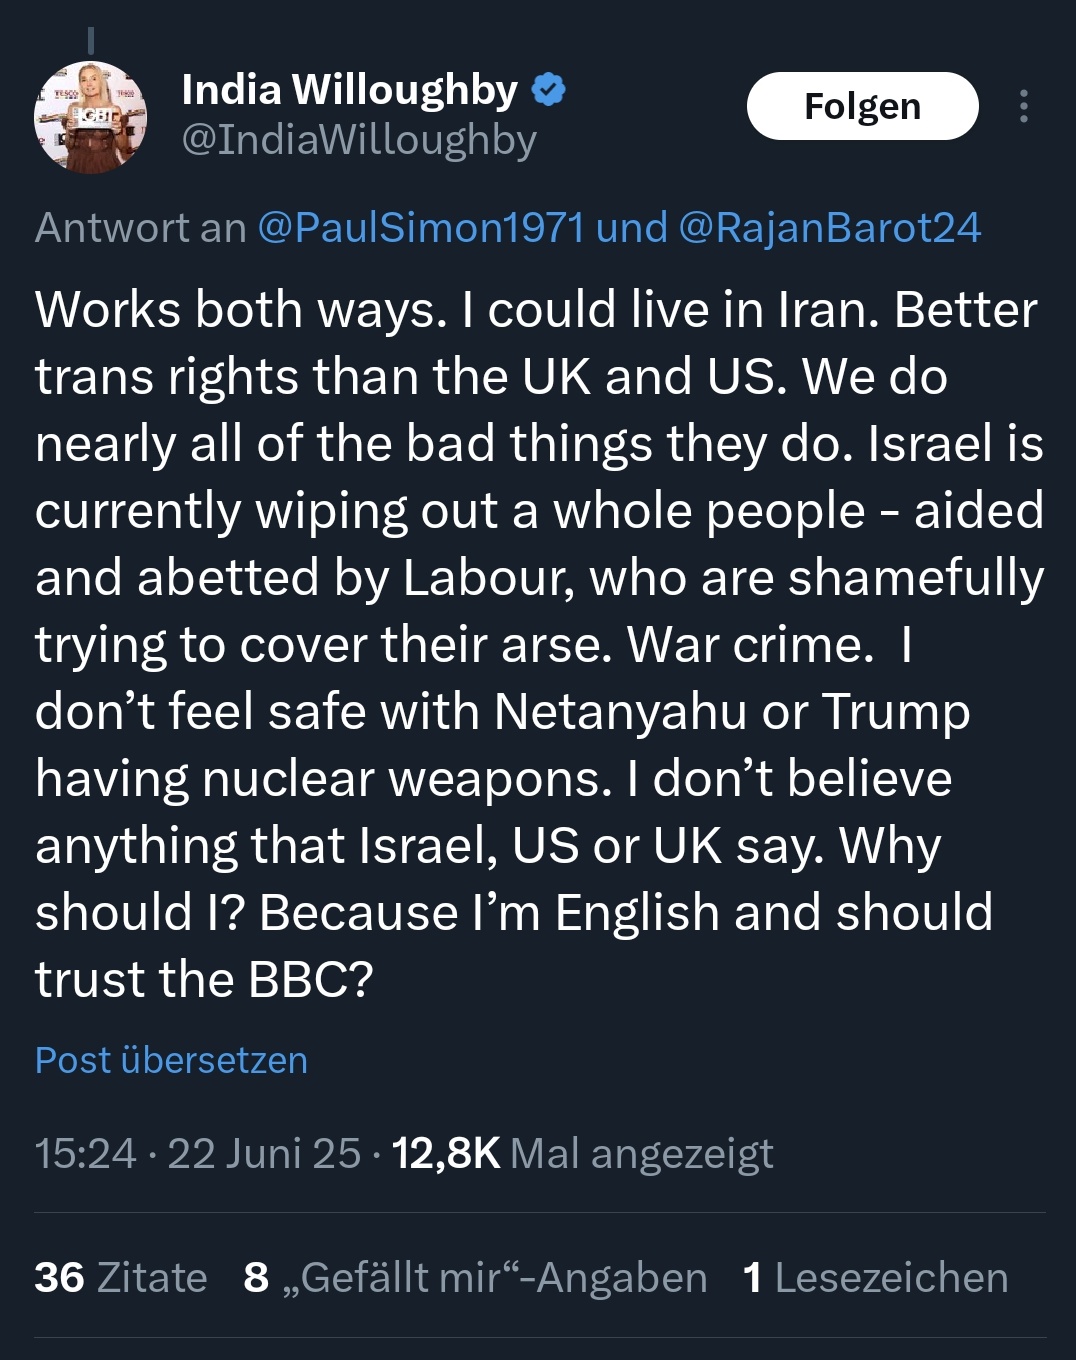This screenshot has height=1360, width=1076.
Task: Open the India Willoughby display name
Action: [350, 90]
